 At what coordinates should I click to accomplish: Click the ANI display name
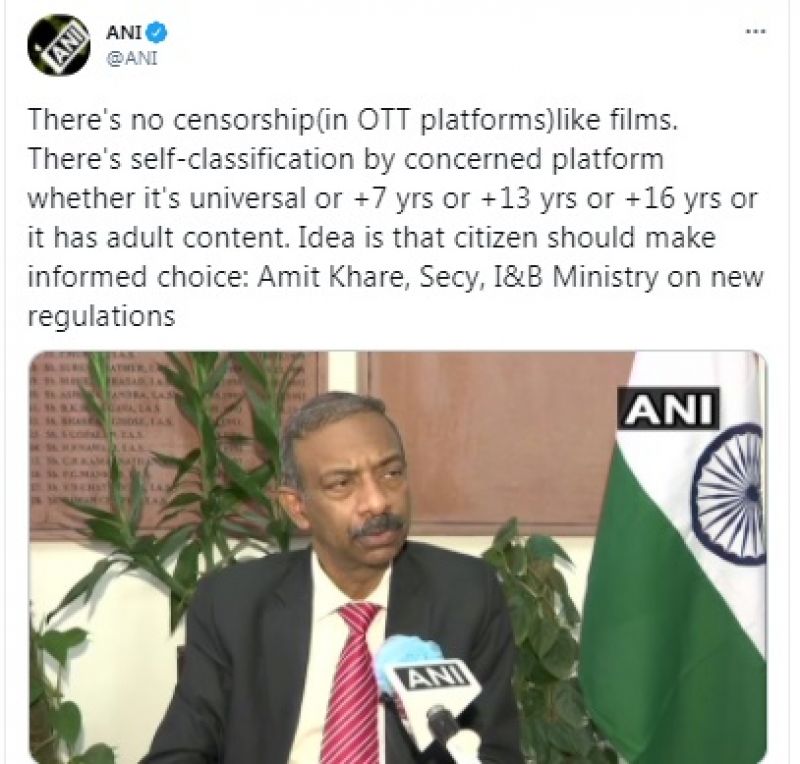pyautogui.click(x=123, y=33)
